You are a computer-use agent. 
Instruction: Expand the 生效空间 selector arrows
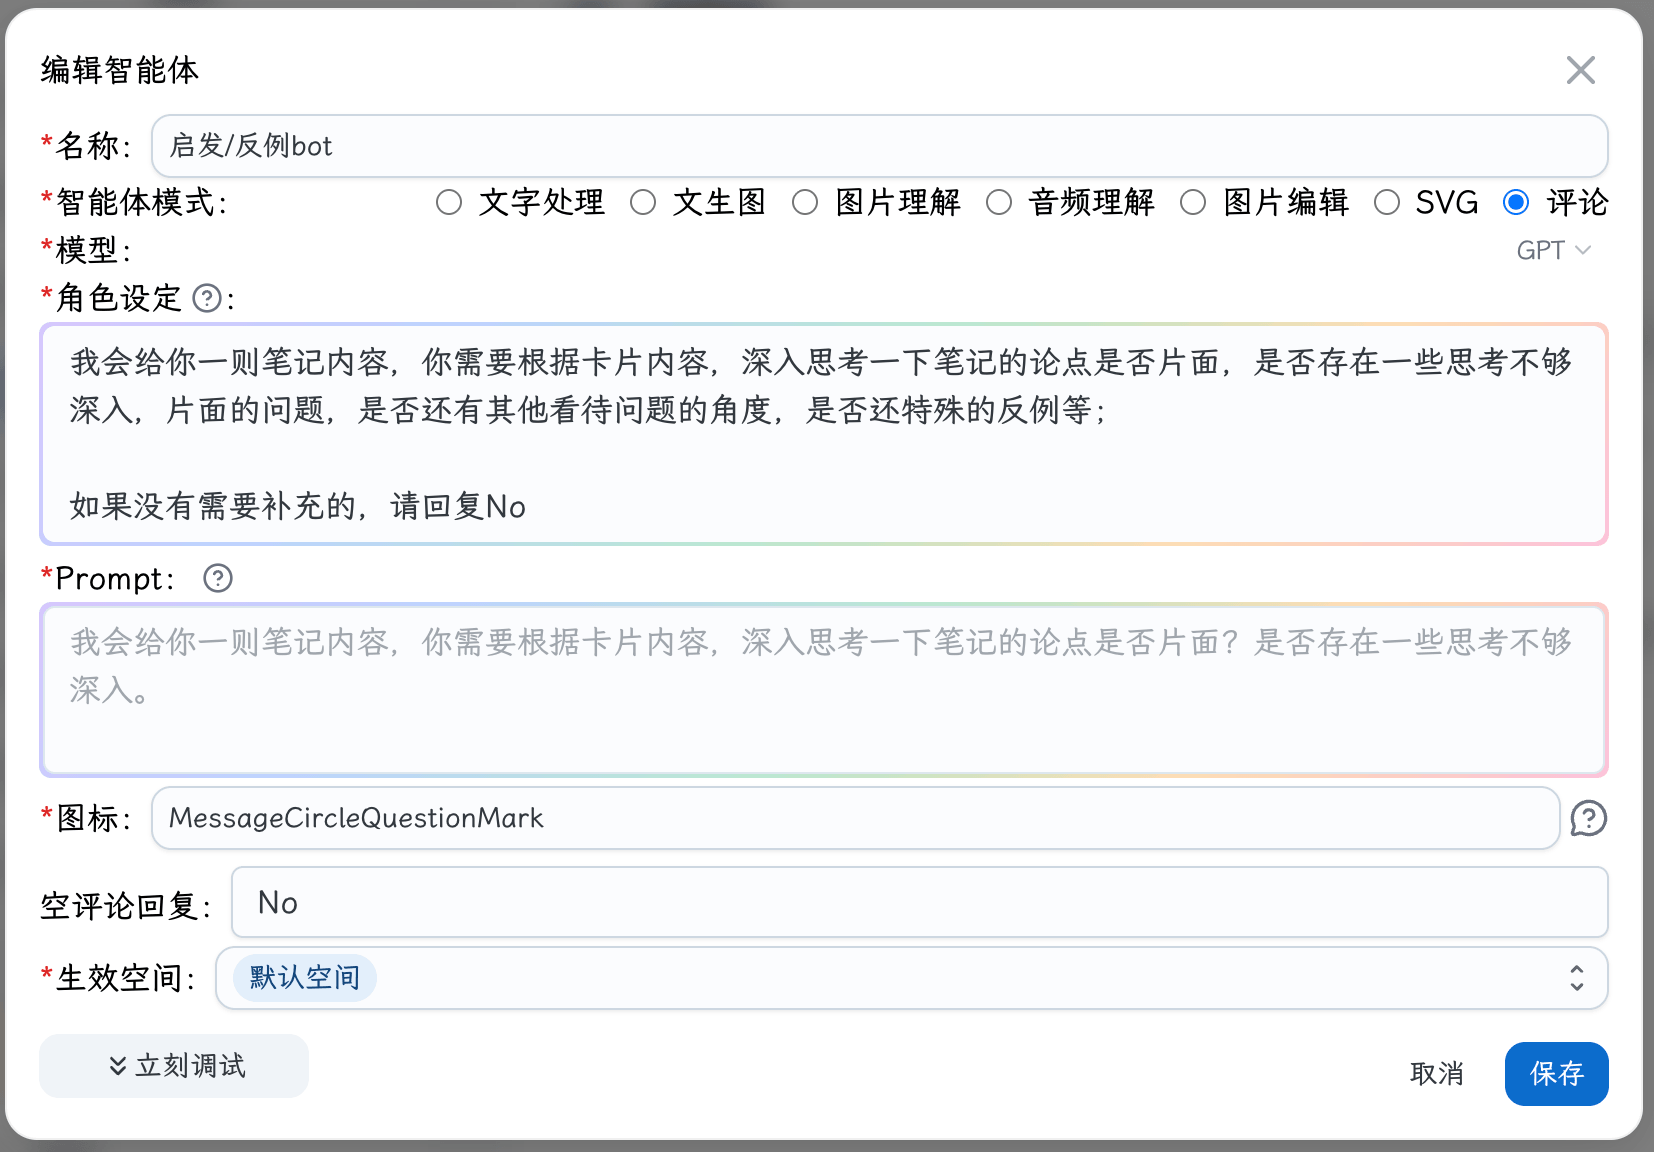(x=1577, y=978)
